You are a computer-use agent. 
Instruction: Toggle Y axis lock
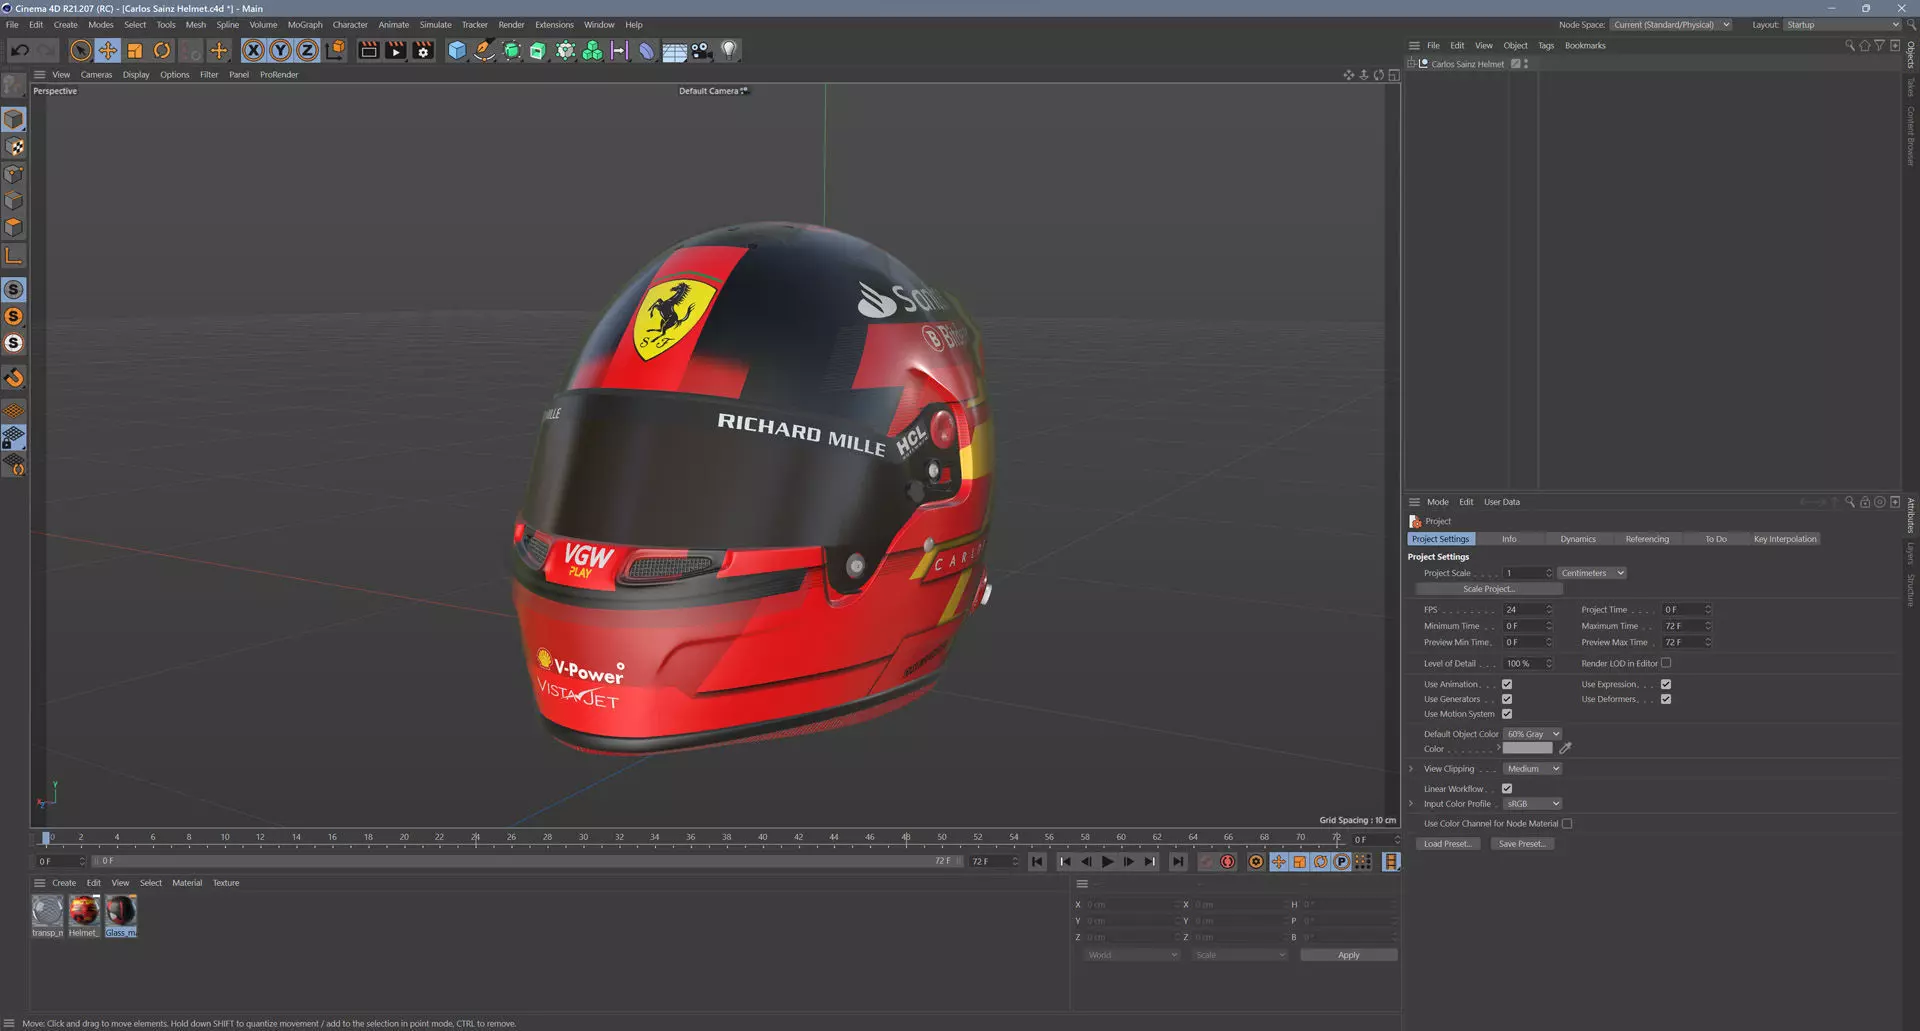(x=281, y=50)
